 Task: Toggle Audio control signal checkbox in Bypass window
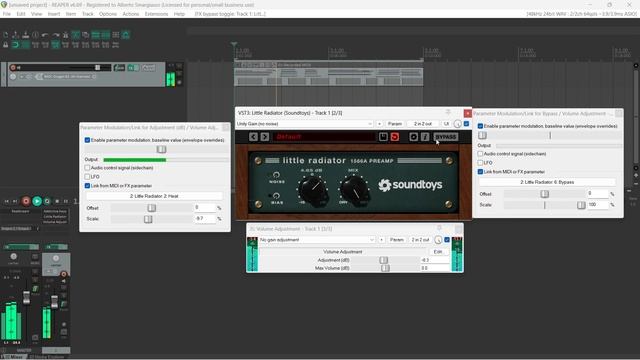(480, 154)
